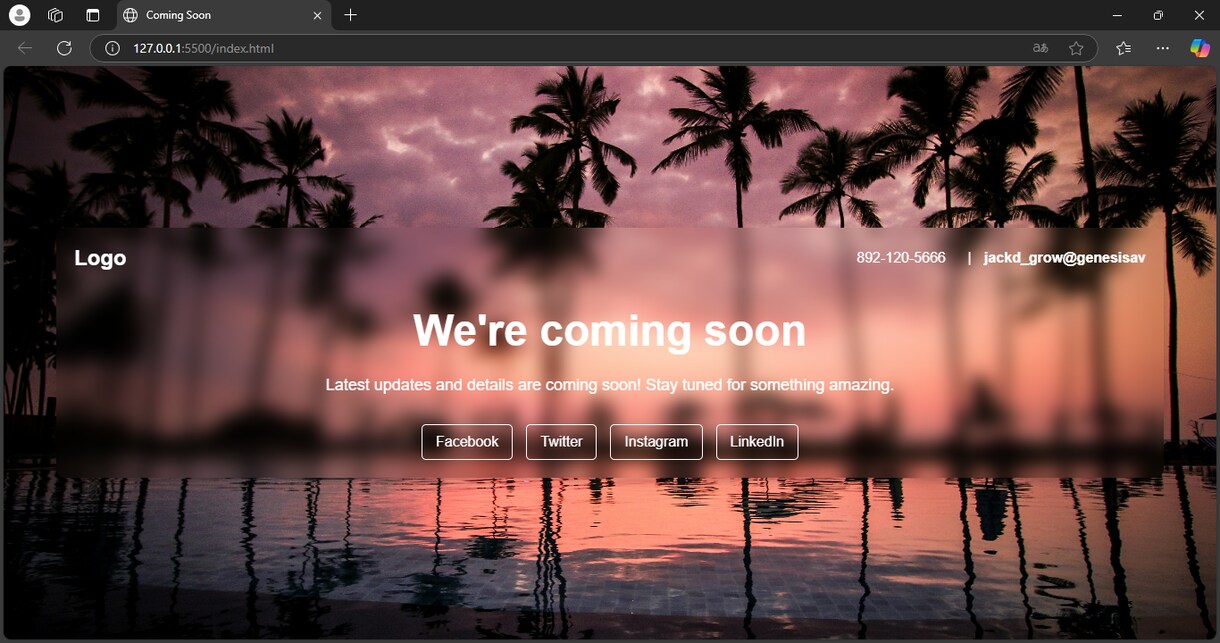Open the tab actions menu icon
The height and width of the screenshot is (643, 1220).
click(x=93, y=15)
